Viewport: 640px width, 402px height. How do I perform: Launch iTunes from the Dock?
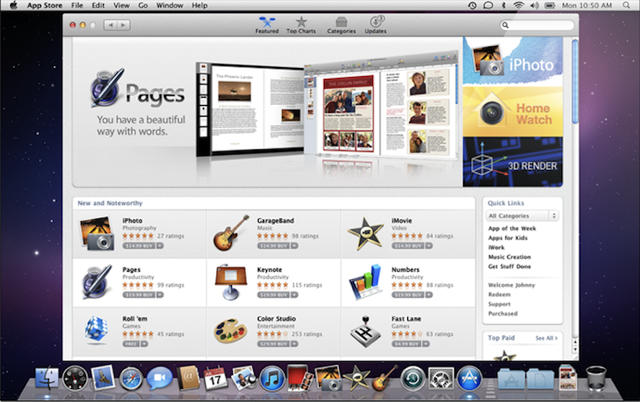pyautogui.click(x=272, y=379)
